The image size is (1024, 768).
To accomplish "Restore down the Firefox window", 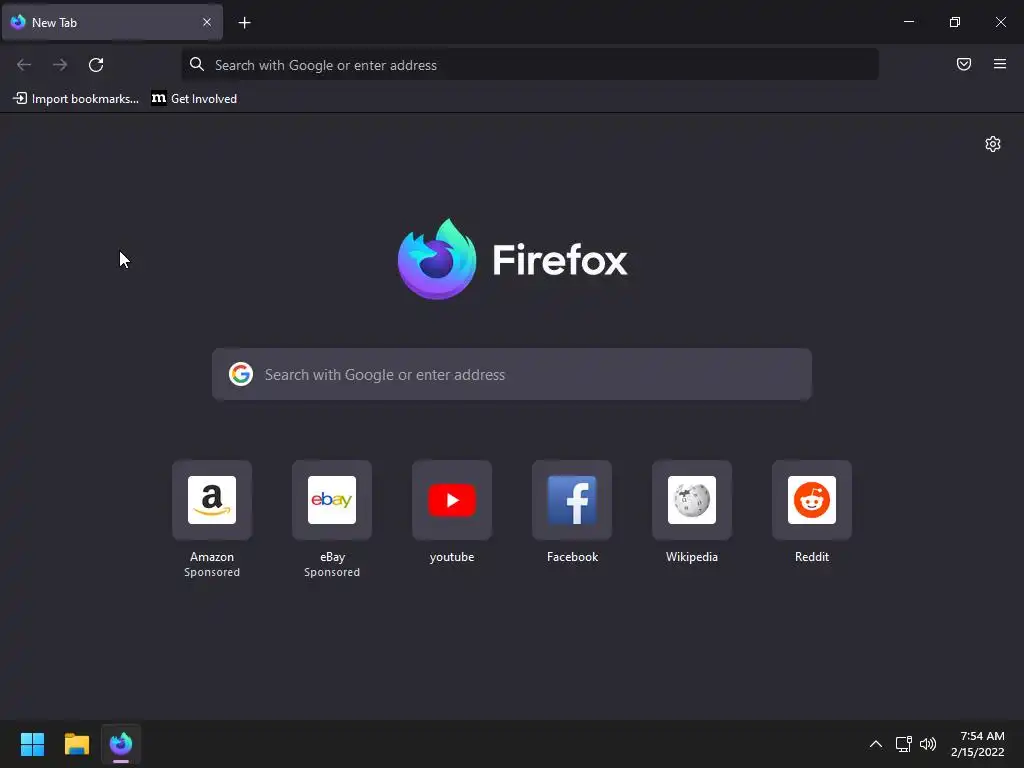I will point(955,22).
